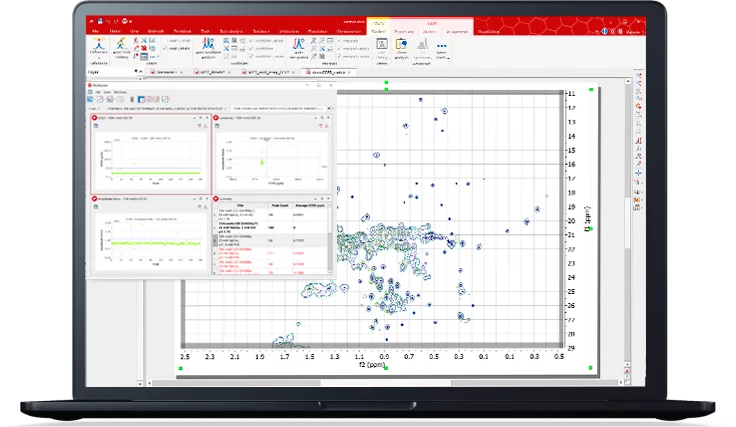Switch to the Molecule ribbon tab
The image size is (736, 427).
(x=155, y=31)
